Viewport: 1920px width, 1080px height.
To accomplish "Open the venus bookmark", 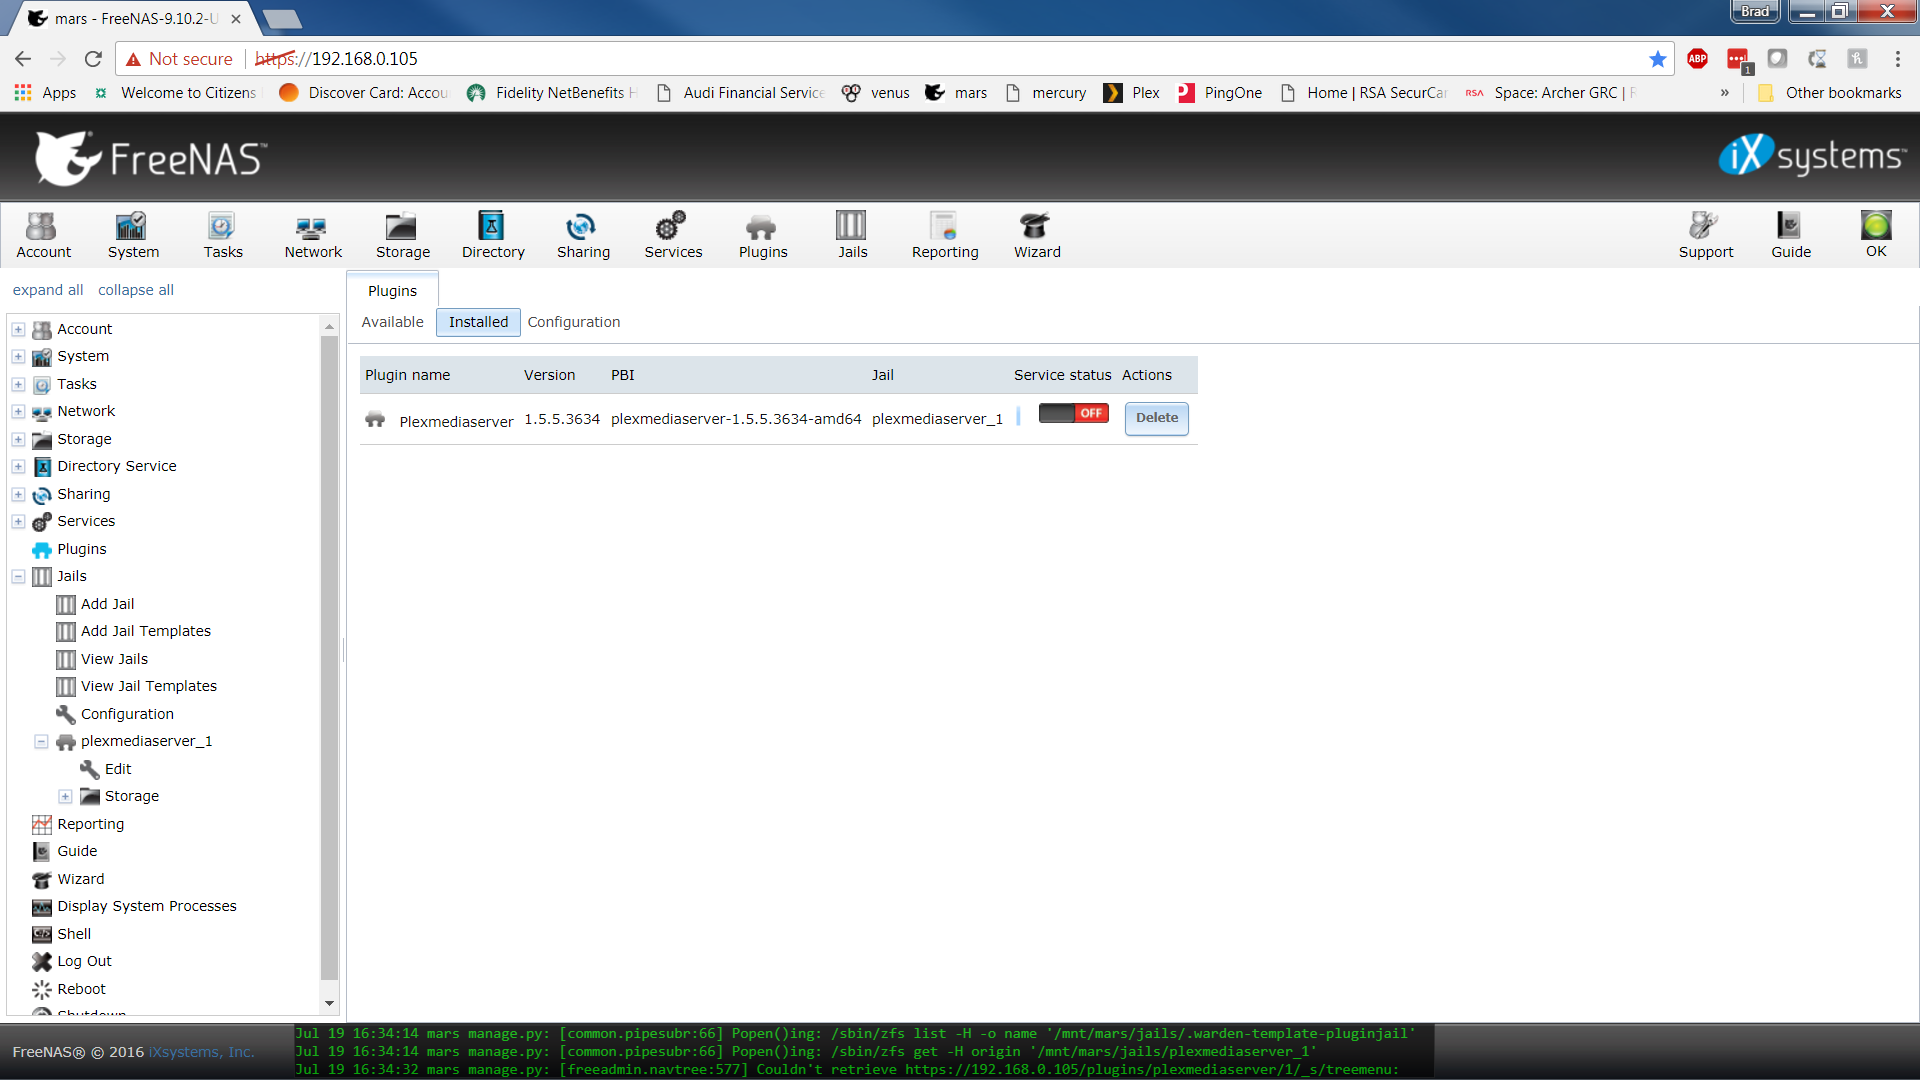I will pos(875,93).
